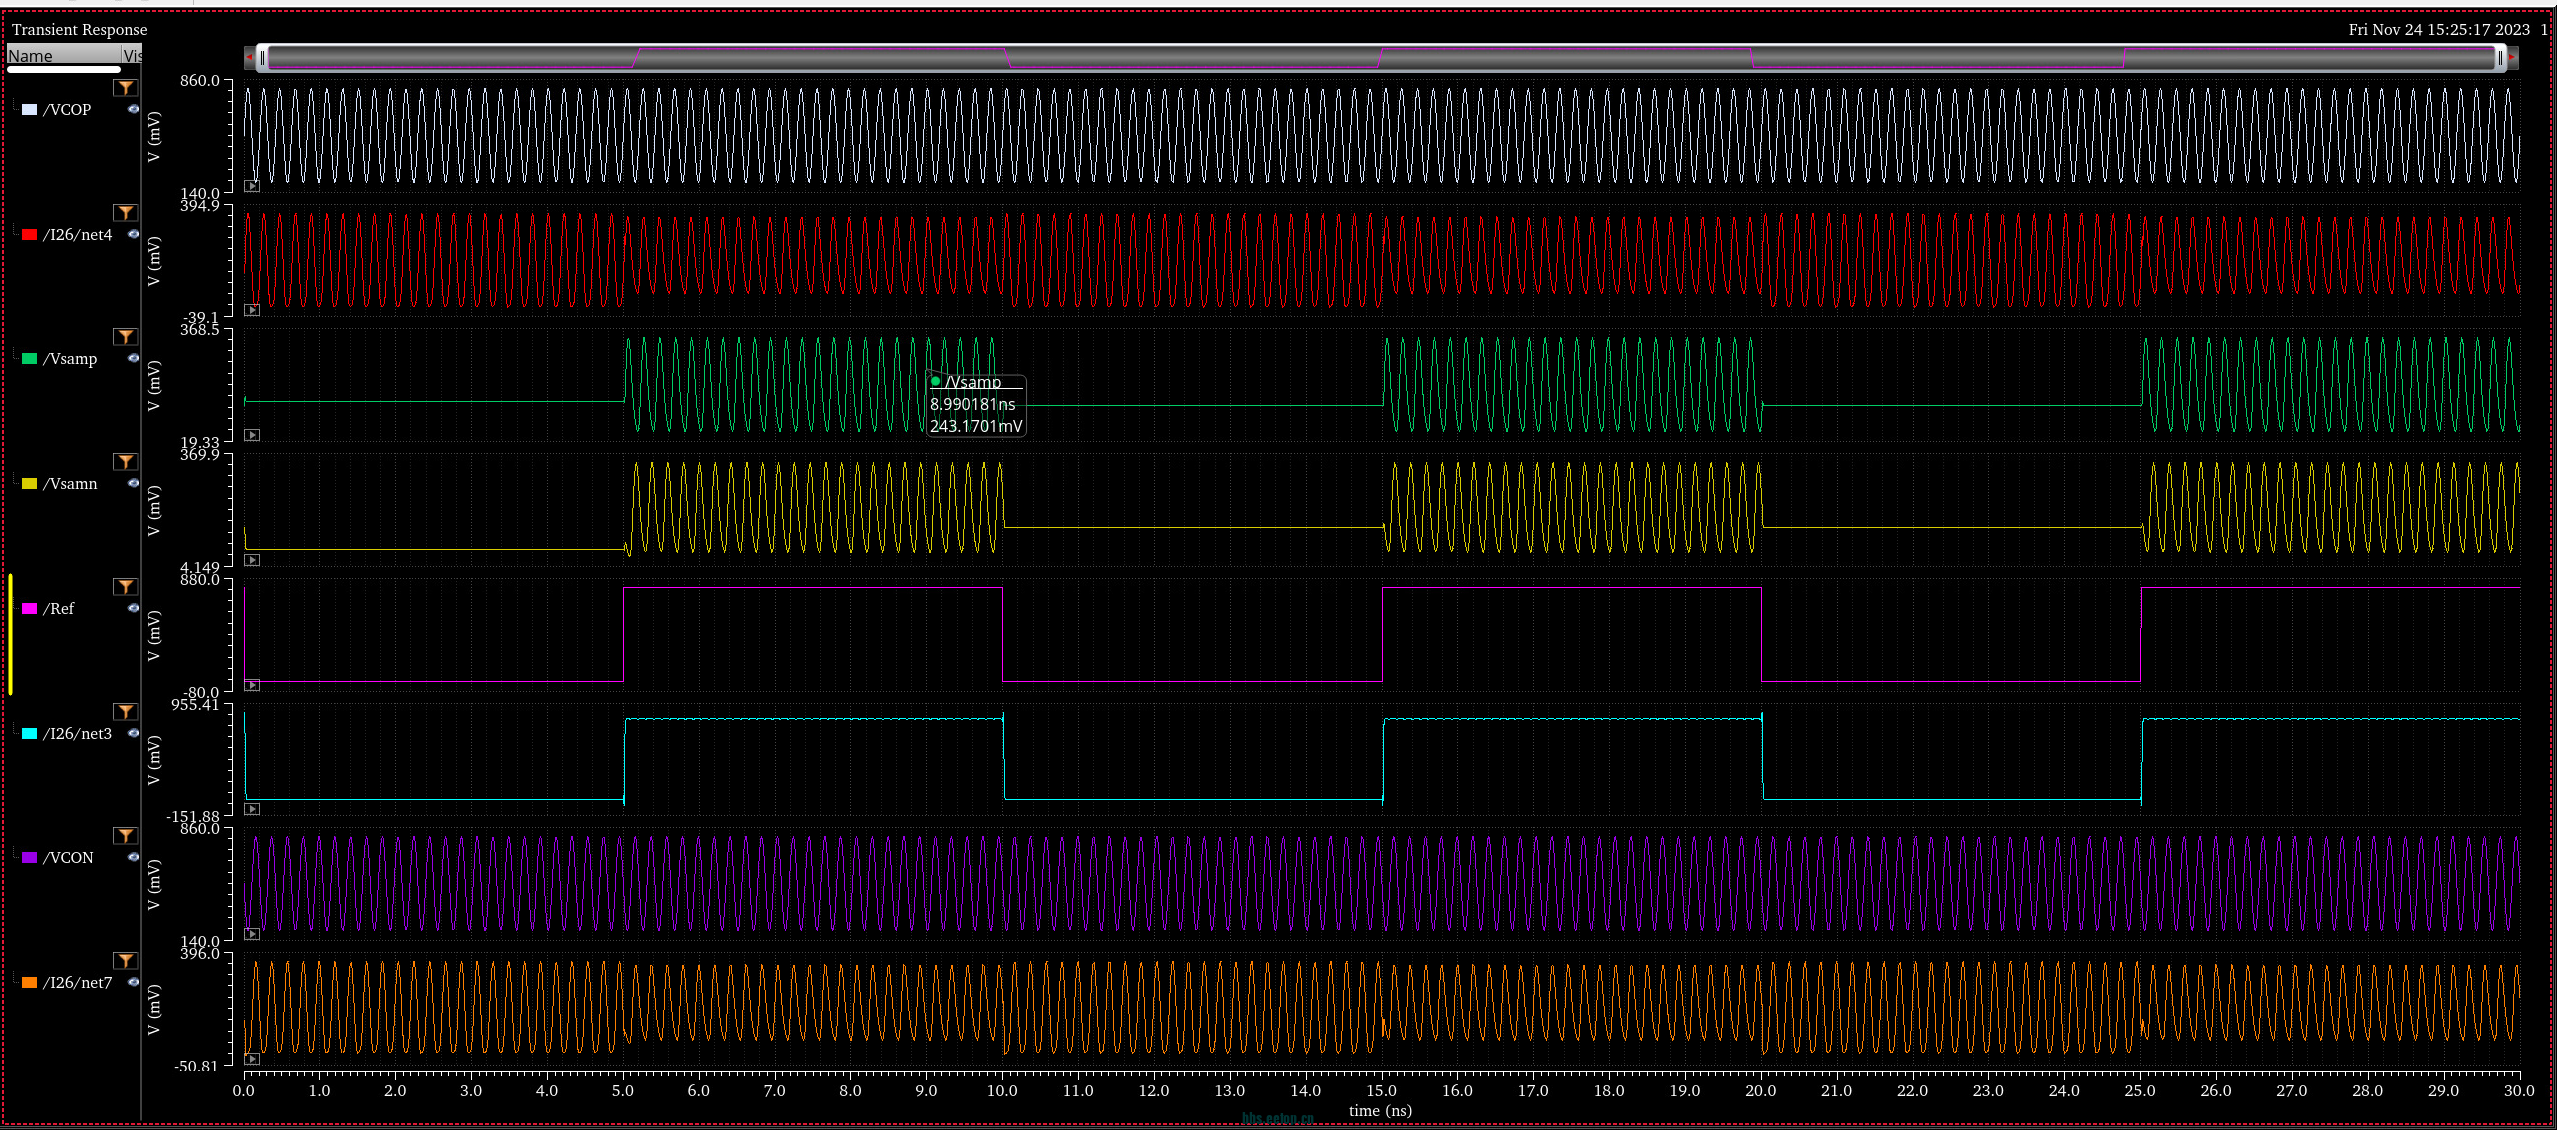
Task: Click the 15.0 tick on time axis
Action: (x=1381, y=1091)
